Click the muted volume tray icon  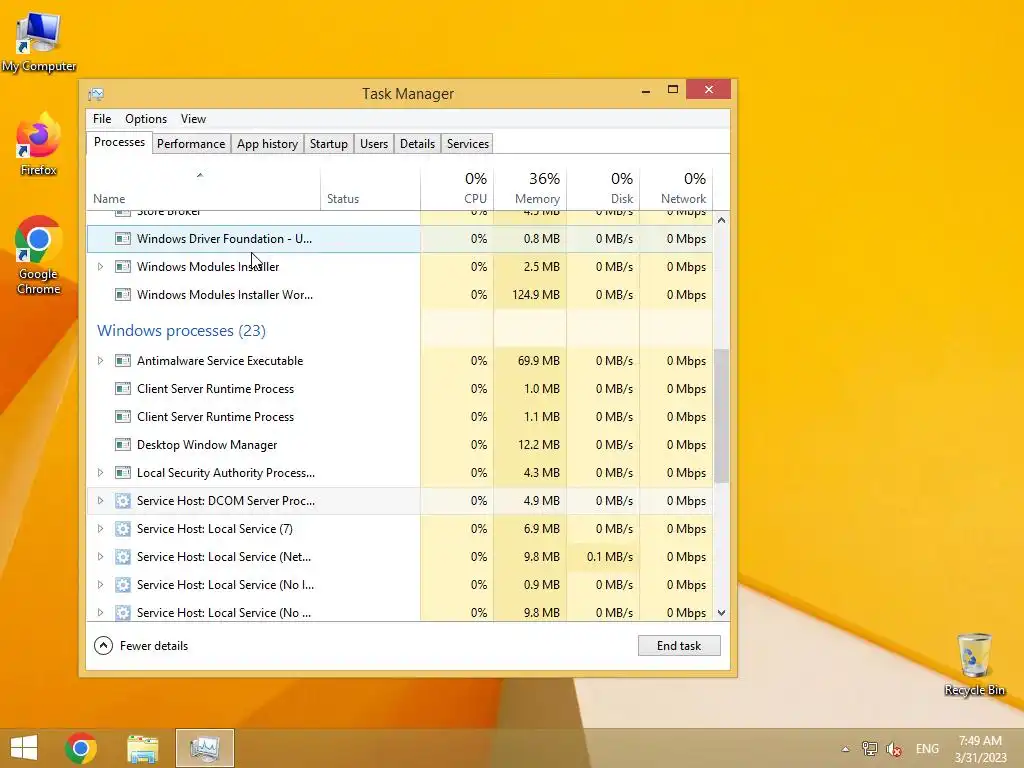894,748
